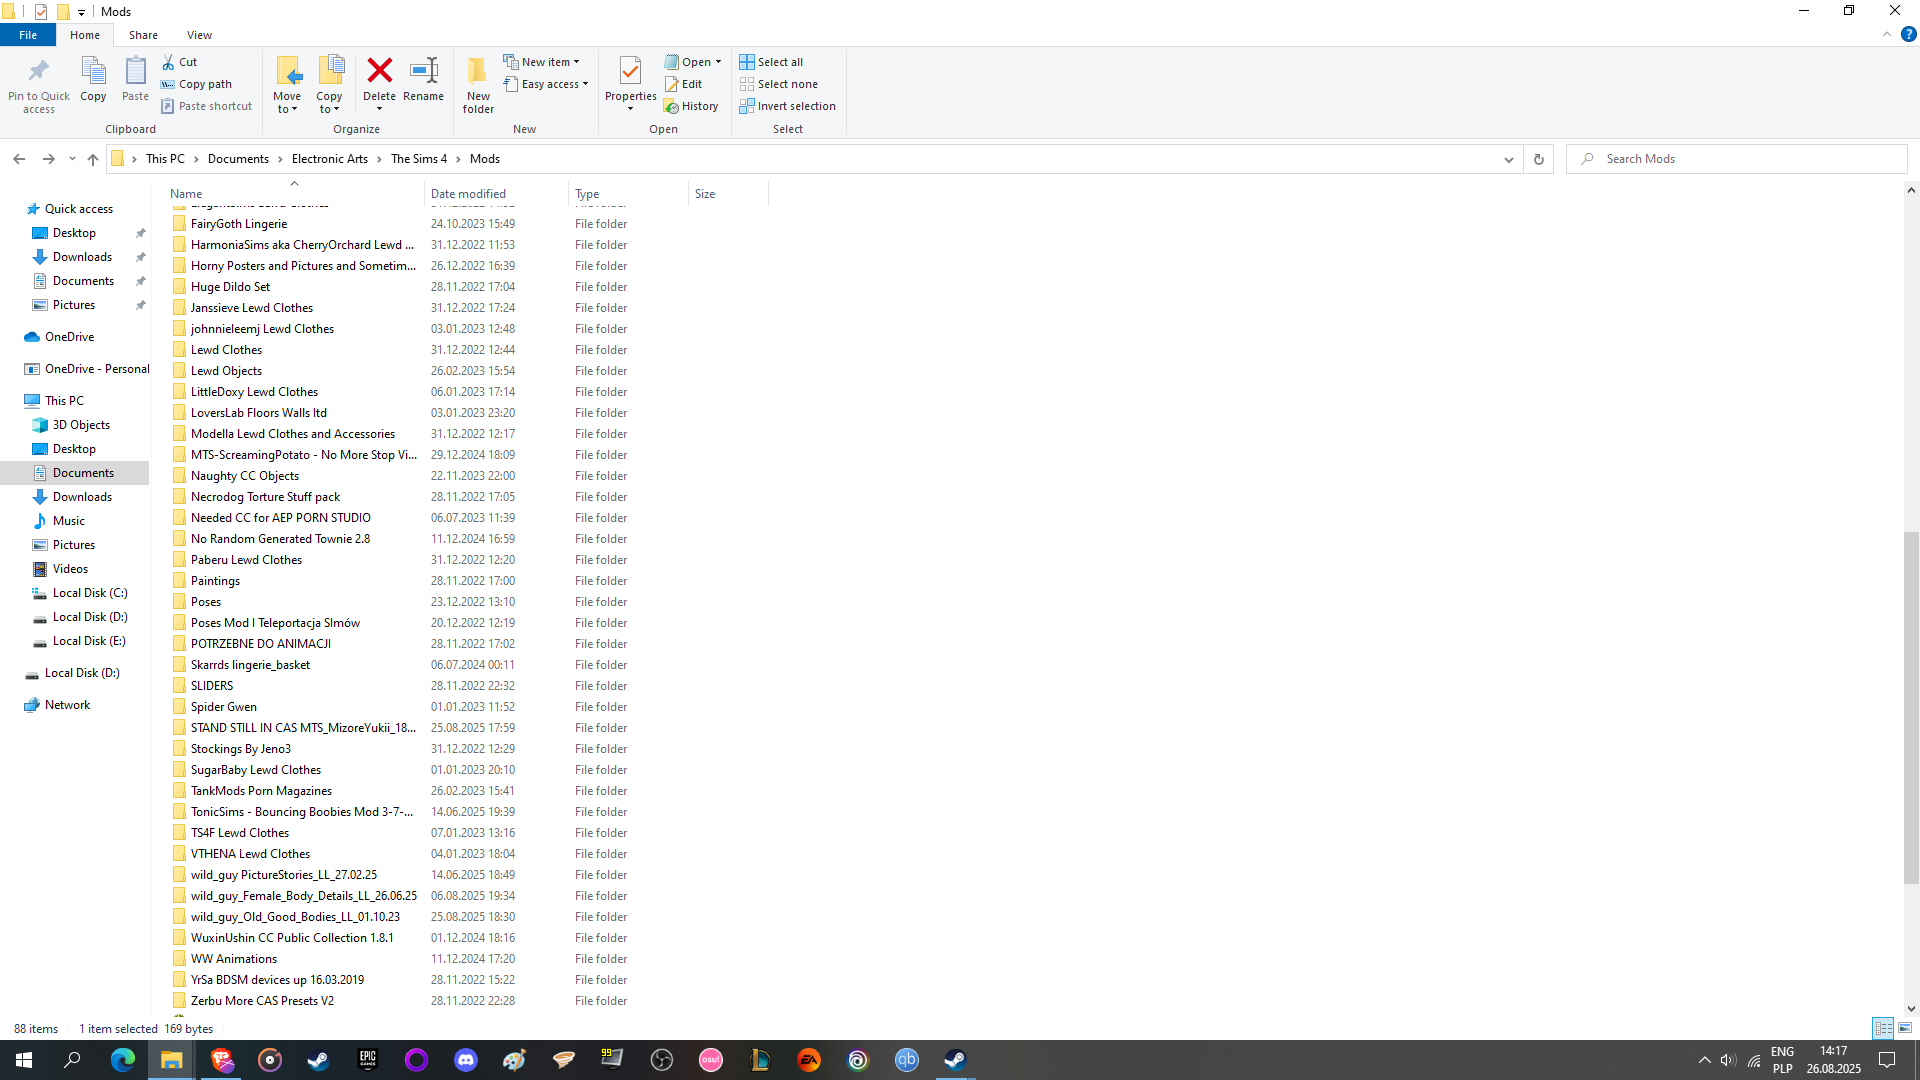Switch to the Home ribbon tab
Viewport: 1920px width, 1080px height.
pyautogui.click(x=85, y=35)
